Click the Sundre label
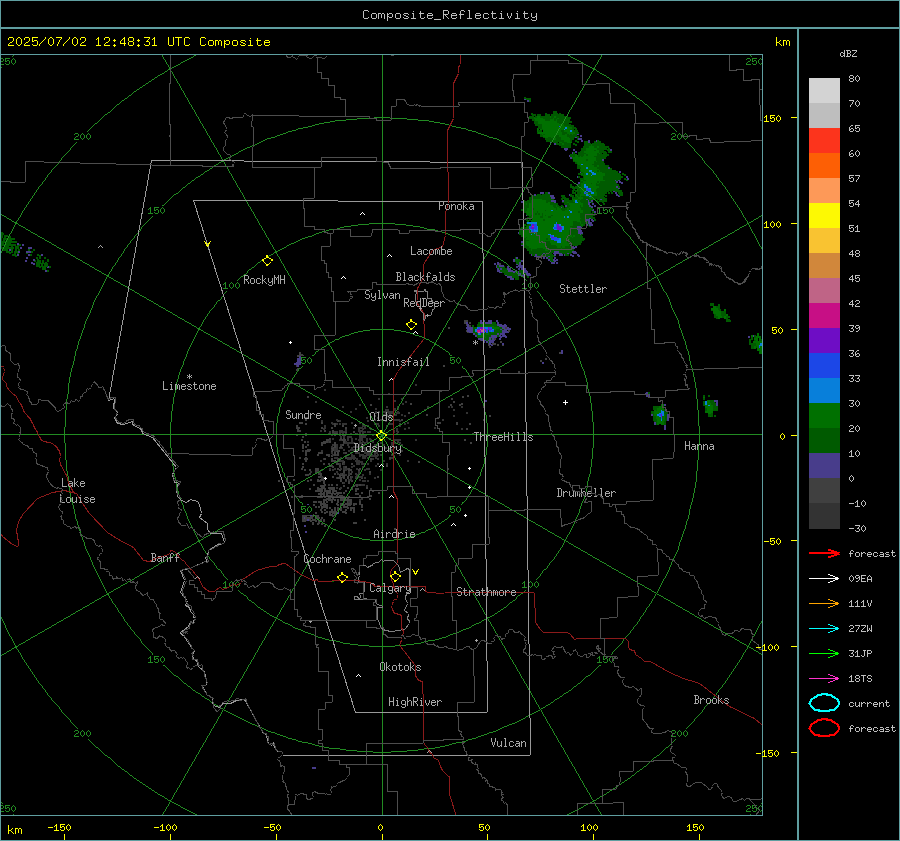The height and width of the screenshot is (841, 900). [303, 414]
